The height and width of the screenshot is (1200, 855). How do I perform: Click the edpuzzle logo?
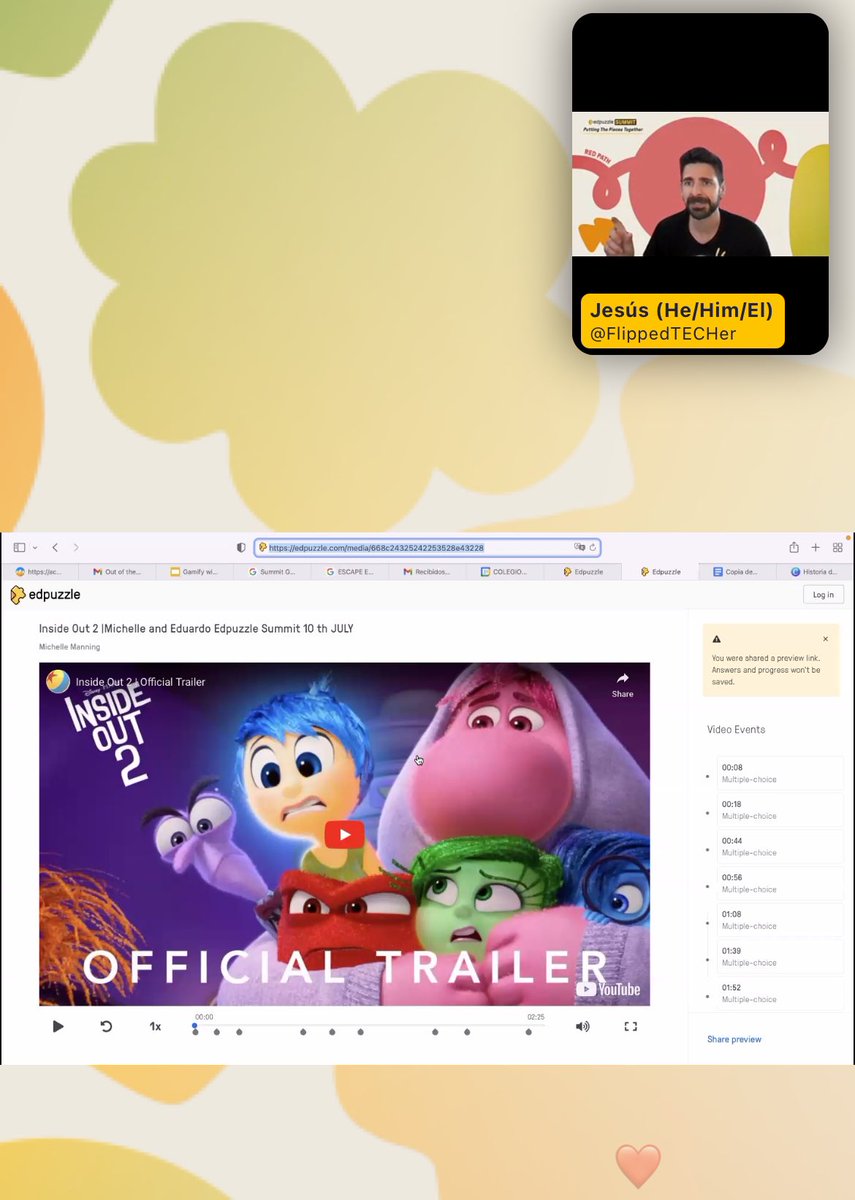click(45, 594)
